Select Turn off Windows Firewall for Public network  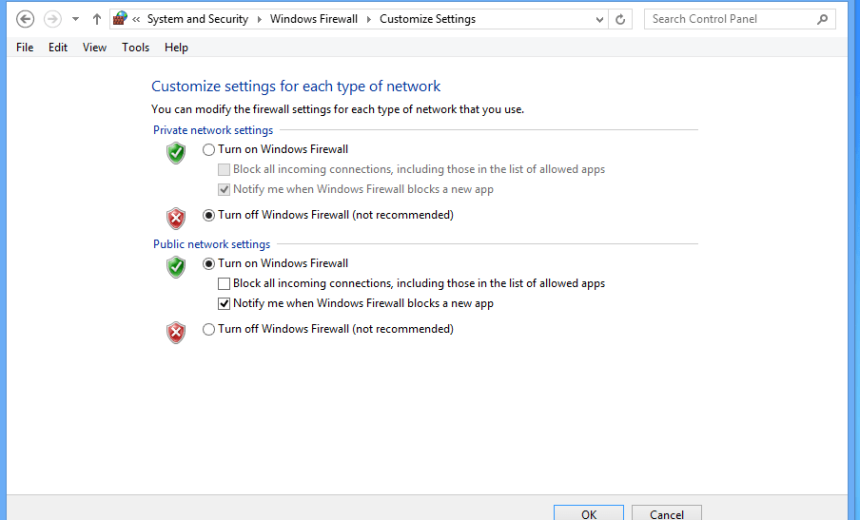(209, 329)
